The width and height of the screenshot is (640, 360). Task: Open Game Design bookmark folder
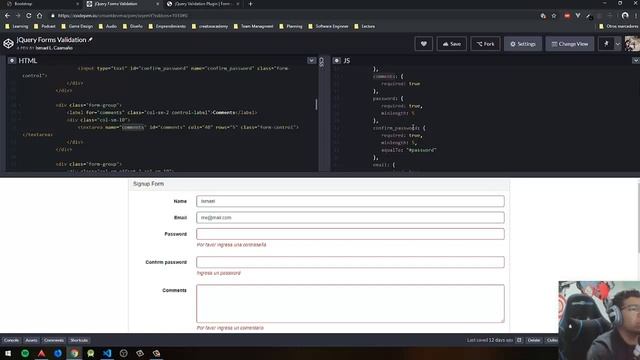pos(77,26)
